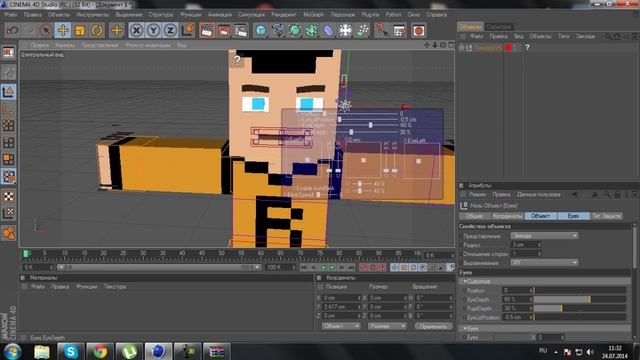Image resolution: width=640 pixels, height=360 pixels.
Task: Open uTorrent from the taskbar
Action: pos(129,351)
